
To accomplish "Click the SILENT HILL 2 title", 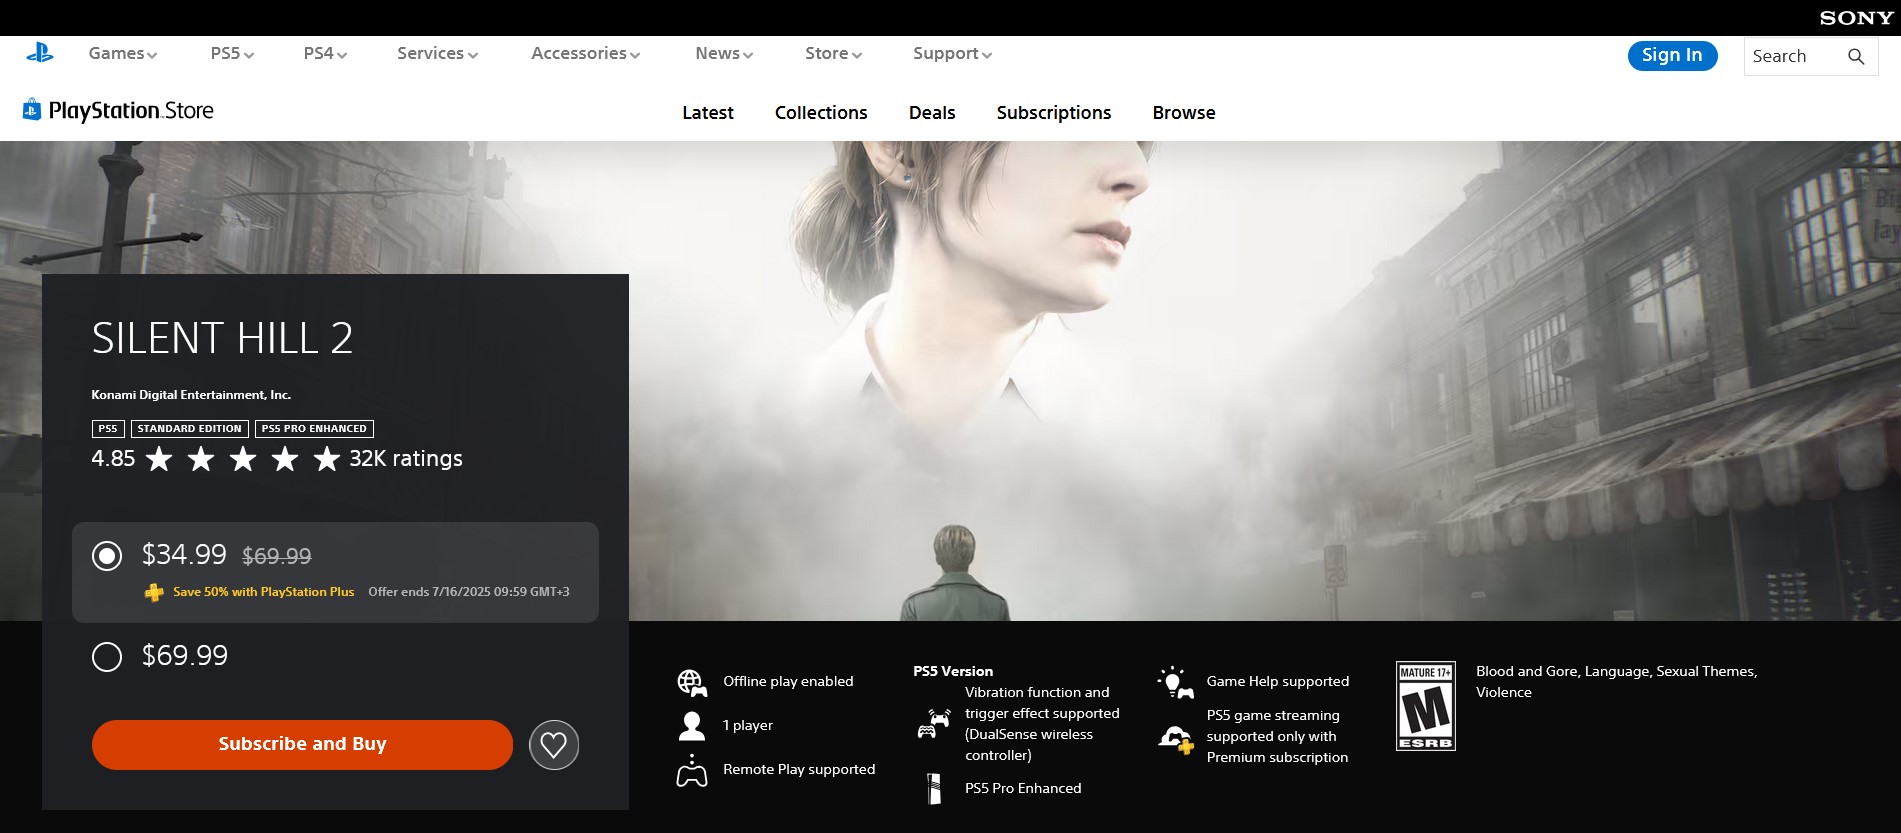I will (x=222, y=338).
